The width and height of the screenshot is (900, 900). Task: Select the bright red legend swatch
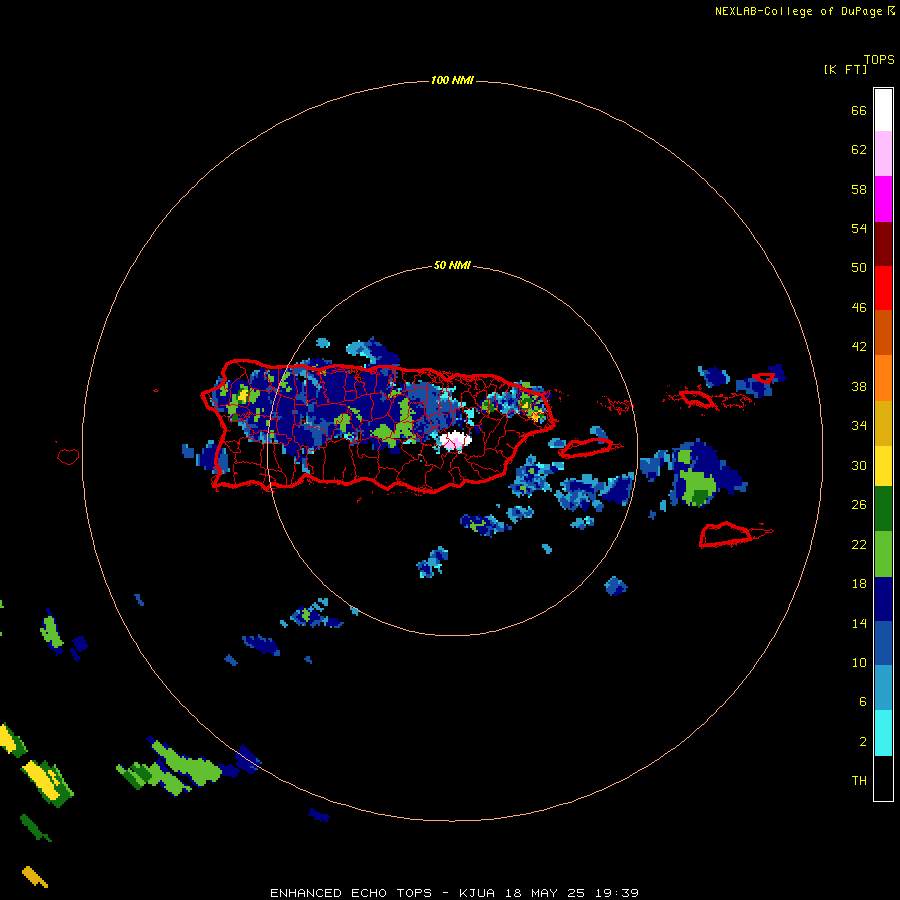(x=883, y=288)
